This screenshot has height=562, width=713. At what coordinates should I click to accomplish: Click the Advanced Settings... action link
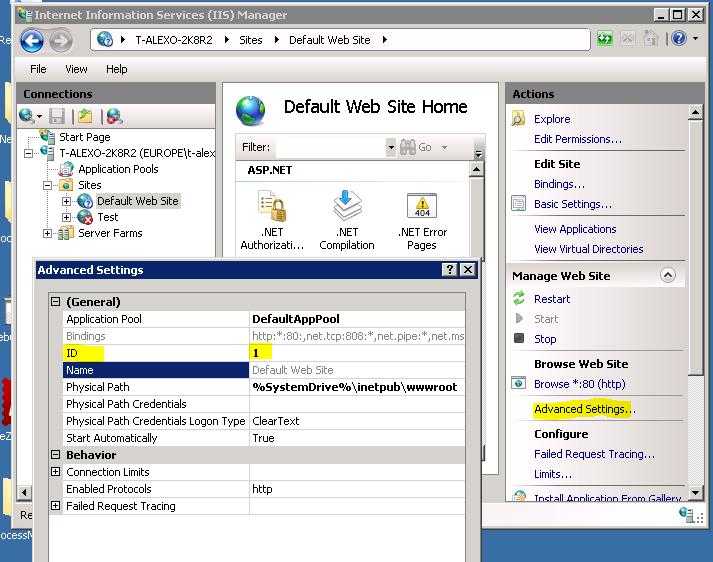[x=584, y=409]
